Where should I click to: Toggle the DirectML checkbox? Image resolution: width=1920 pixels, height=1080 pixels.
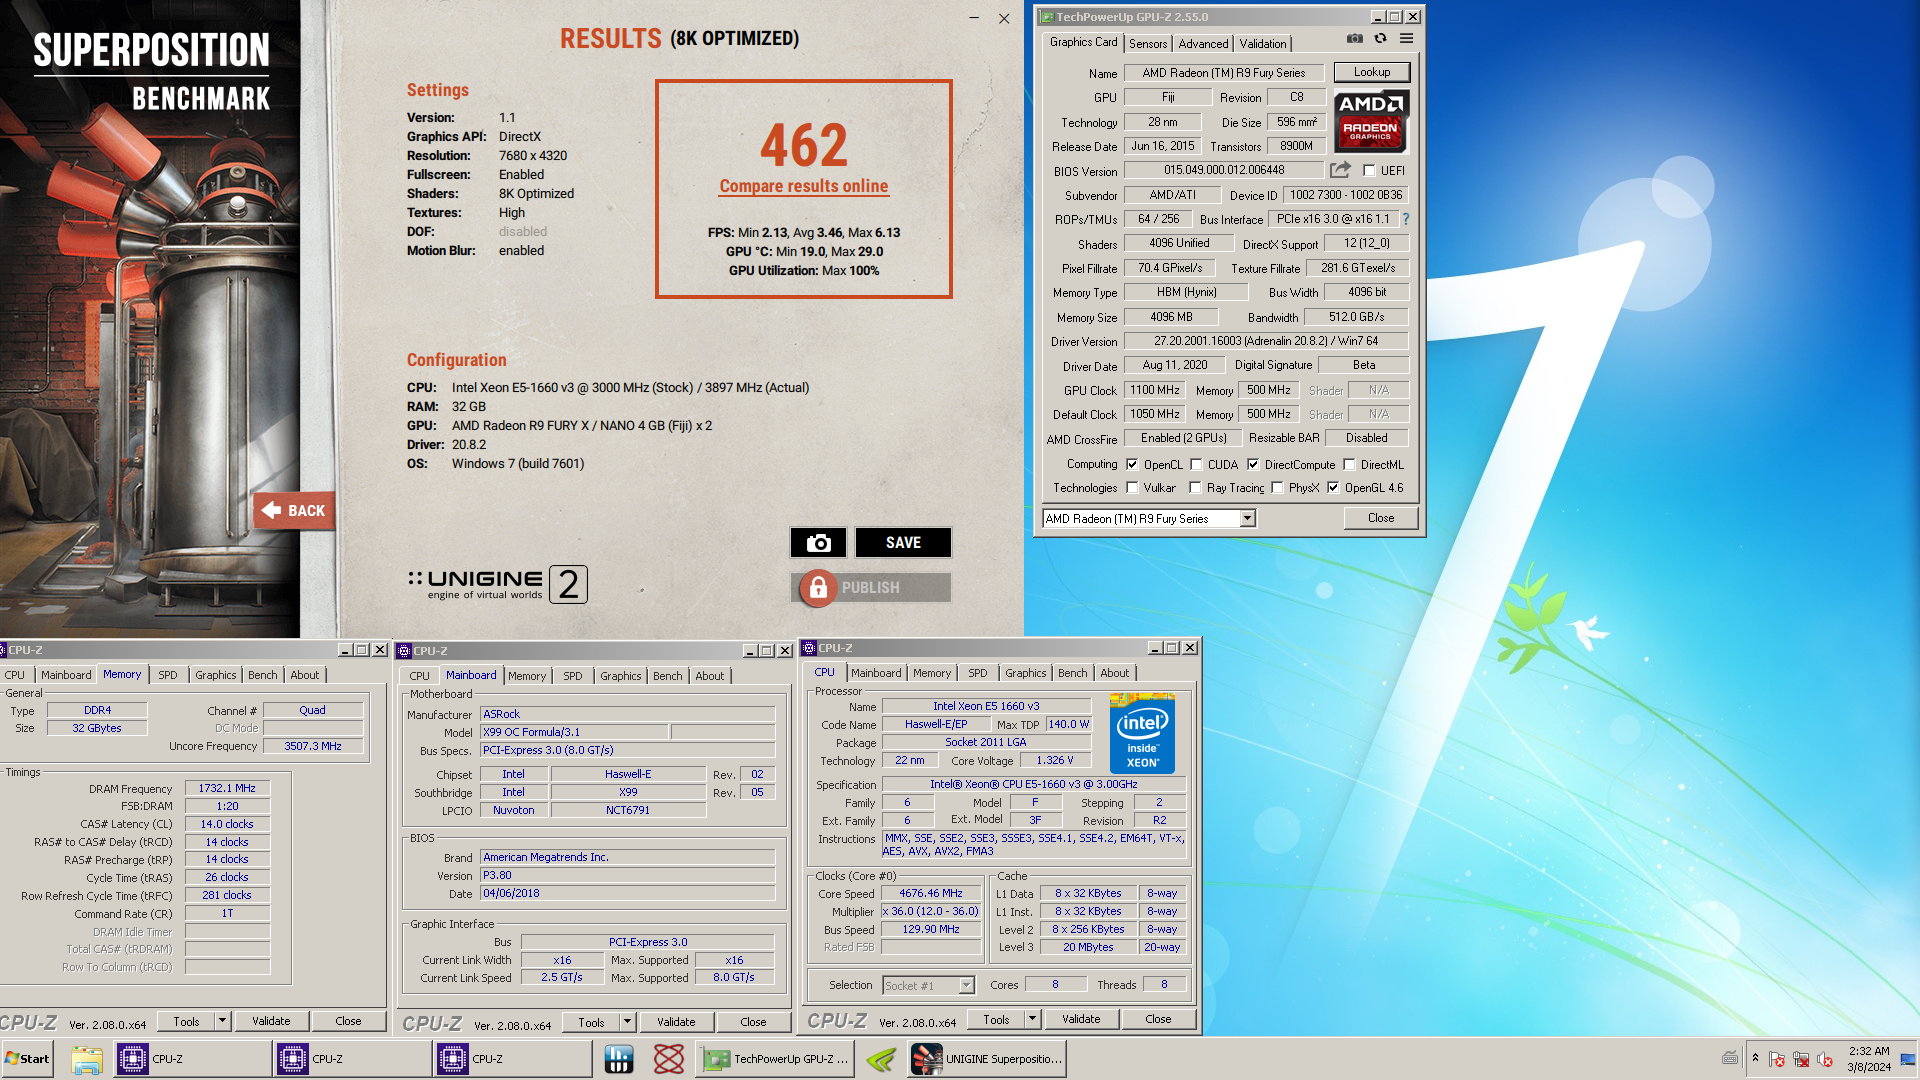click(1349, 464)
